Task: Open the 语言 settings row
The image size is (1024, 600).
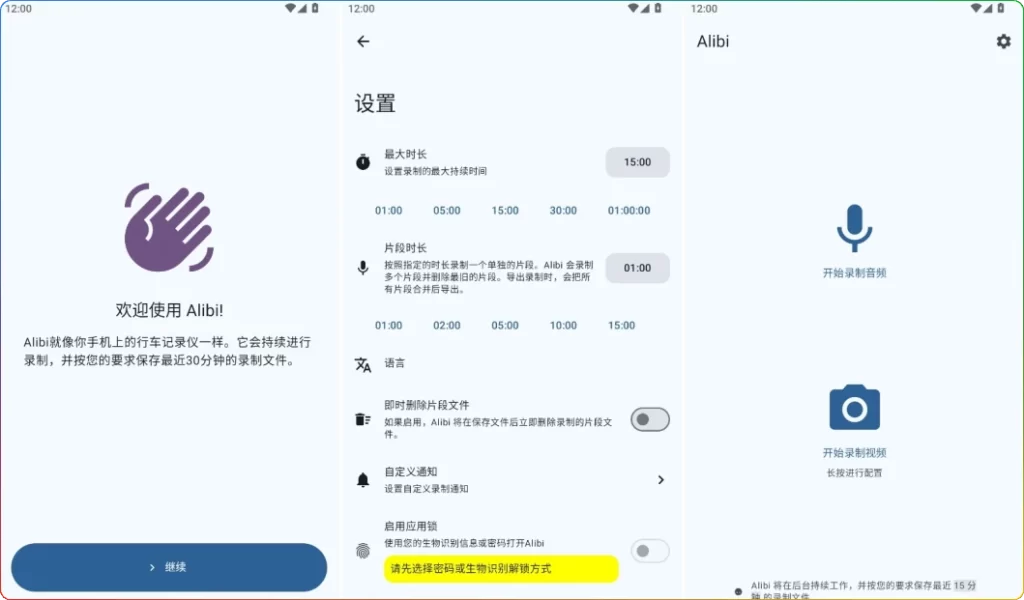Action: [x=397, y=363]
